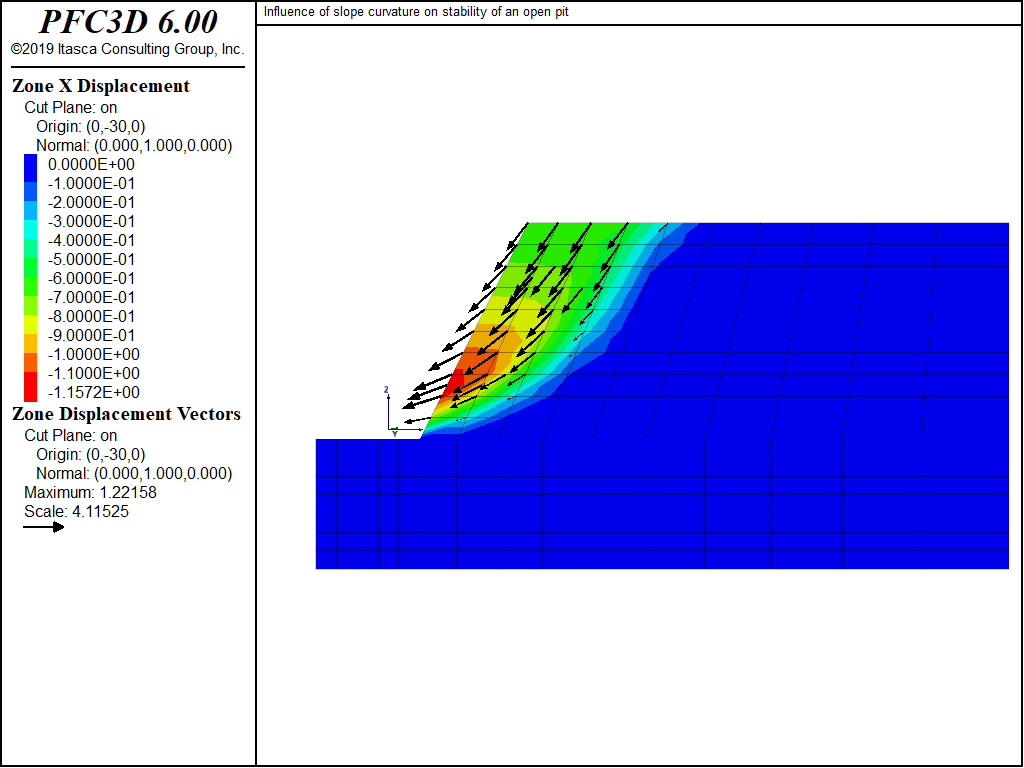Click the plot title about slope curvature
The width and height of the screenshot is (1024, 768).
[416, 12]
